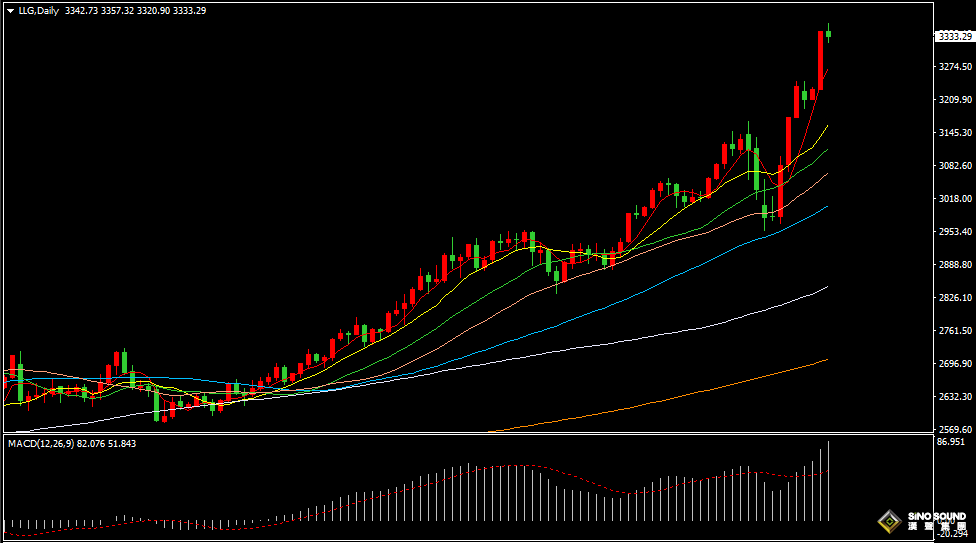Screen dimensions: 976x543
Task: Click the latest green candlestick at chart top
Action: [x=829, y=34]
